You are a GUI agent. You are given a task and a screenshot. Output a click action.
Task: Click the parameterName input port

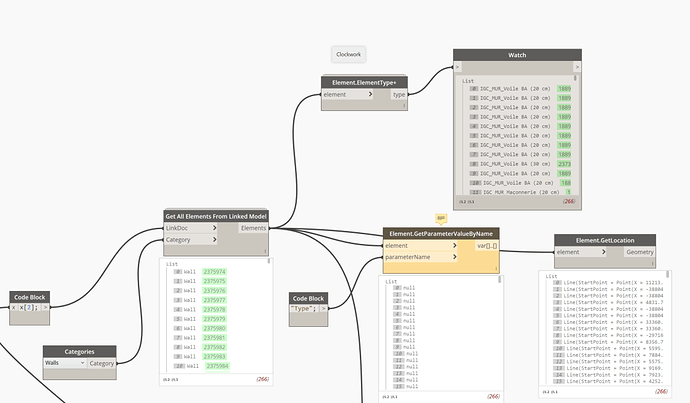point(421,257)
